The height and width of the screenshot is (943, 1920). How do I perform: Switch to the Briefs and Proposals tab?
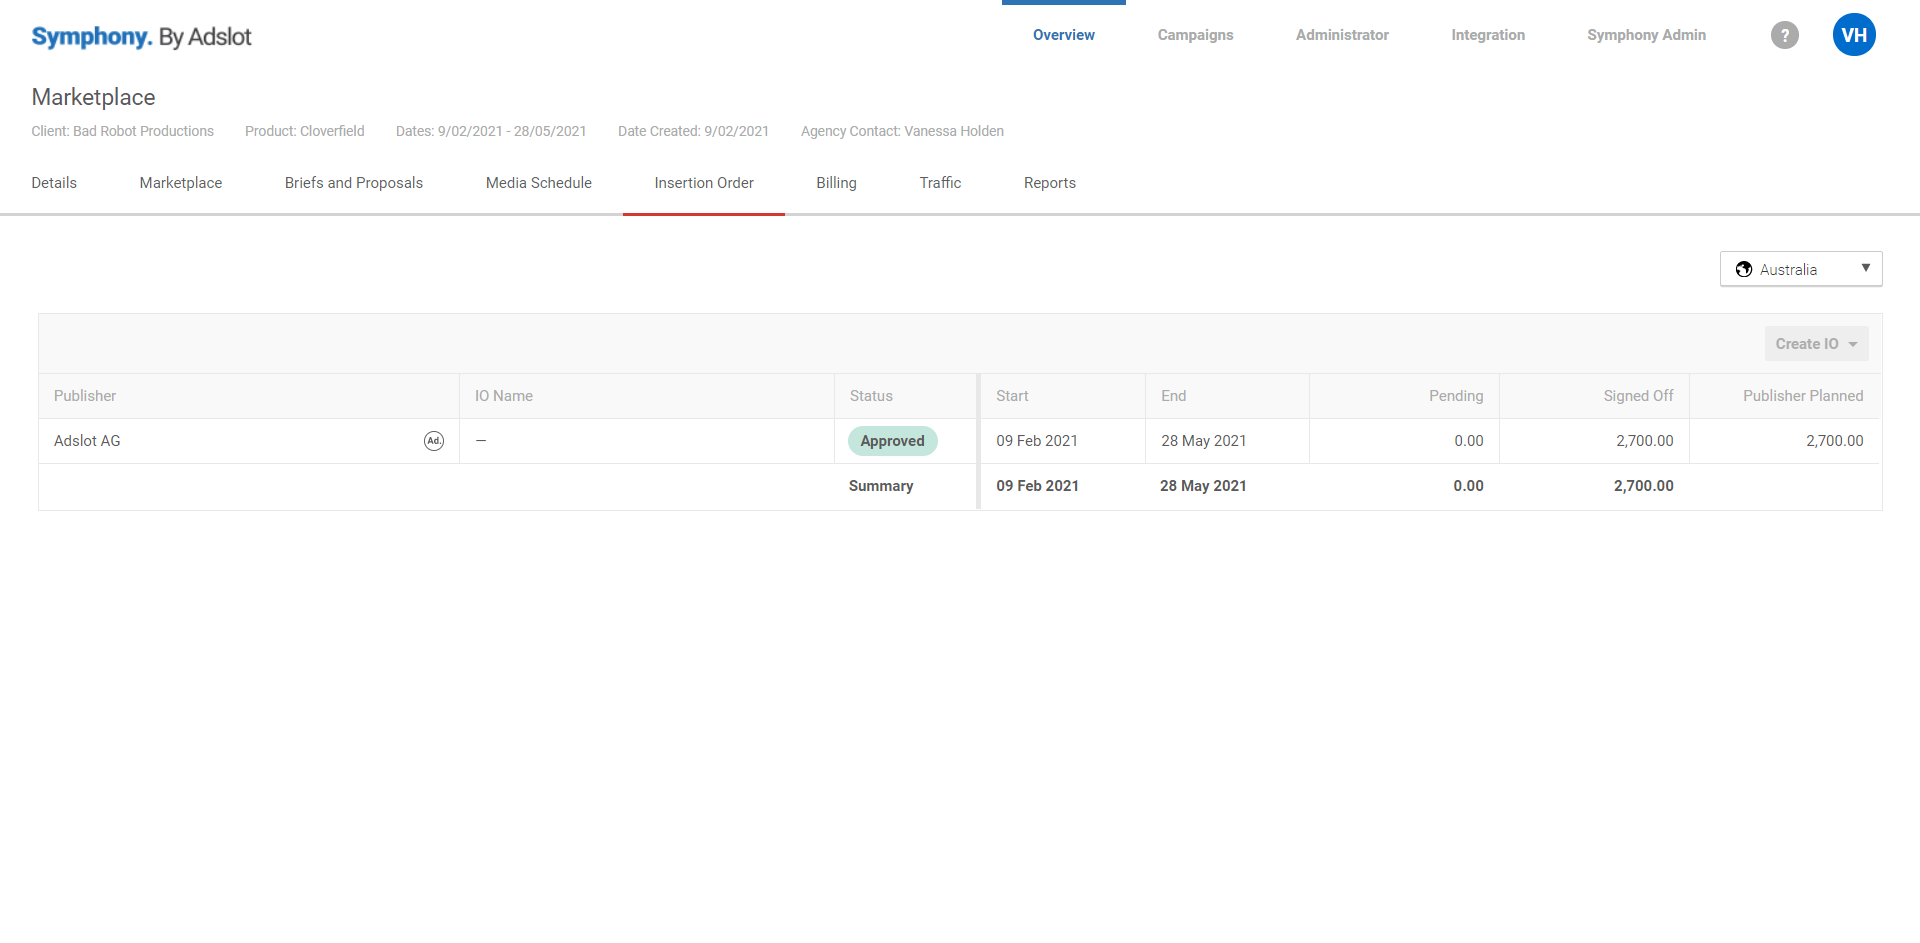354,183
